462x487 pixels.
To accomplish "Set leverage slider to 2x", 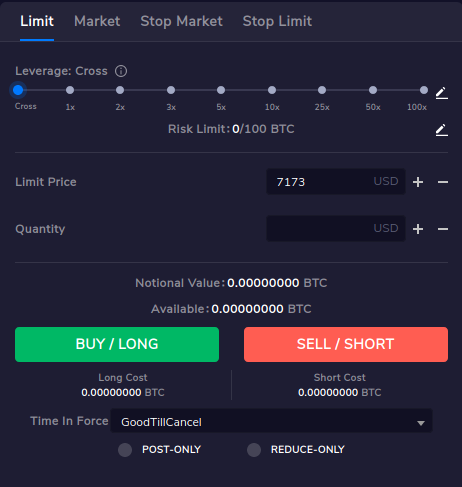I will [120, 90].
